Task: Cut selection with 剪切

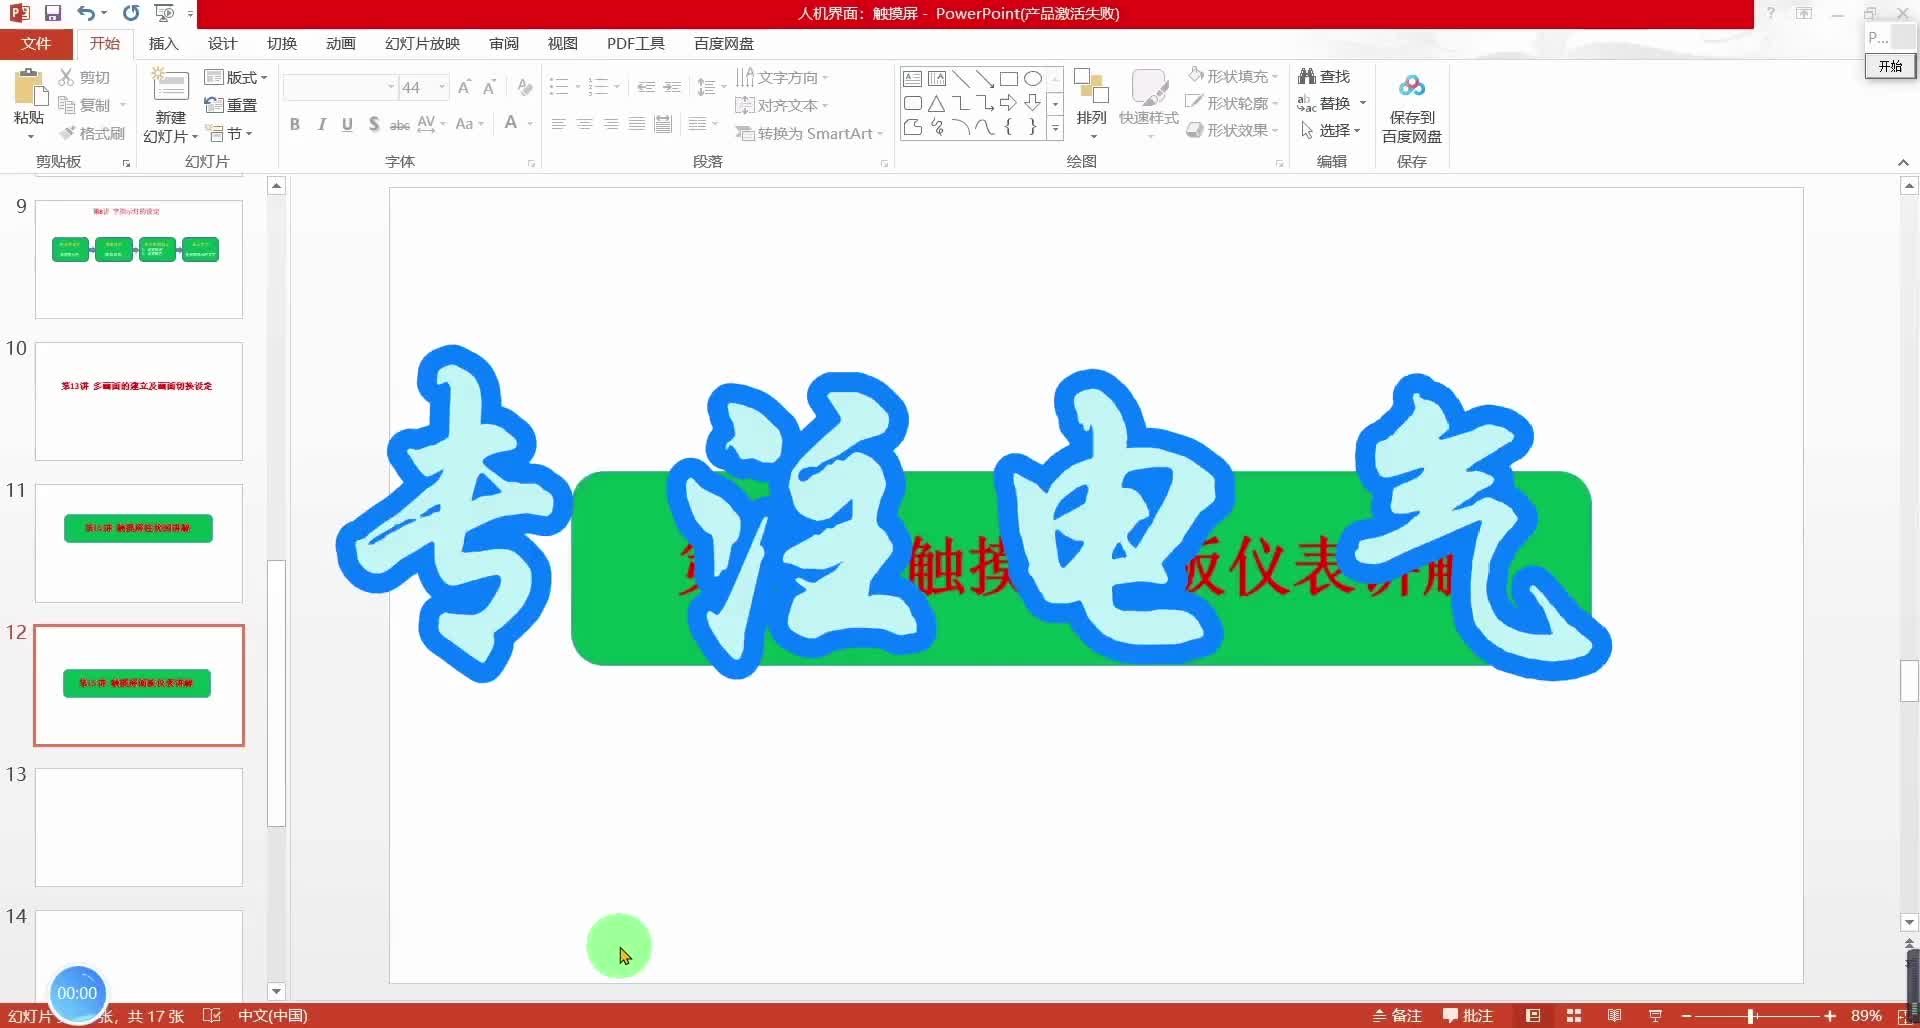Action: 84,77
